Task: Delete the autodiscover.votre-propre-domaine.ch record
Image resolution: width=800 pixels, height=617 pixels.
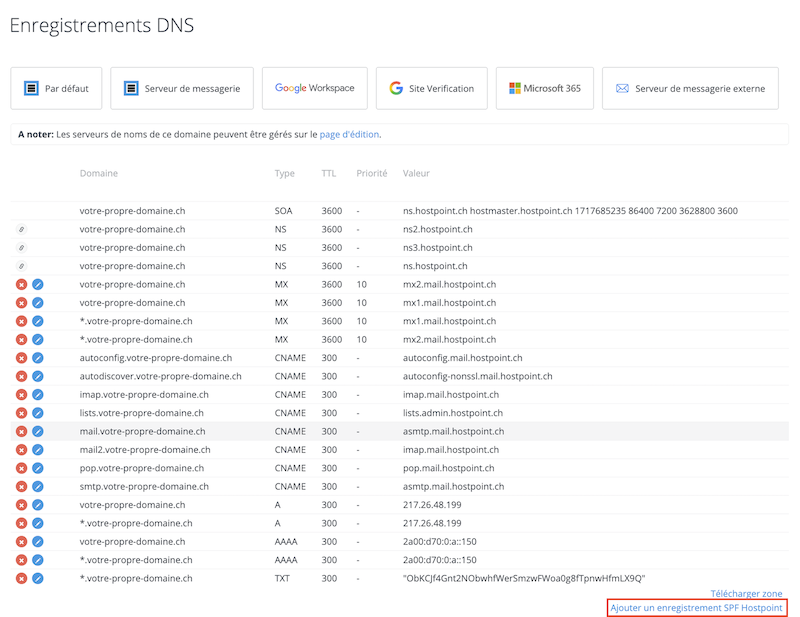Action: [x=21, y=376]
